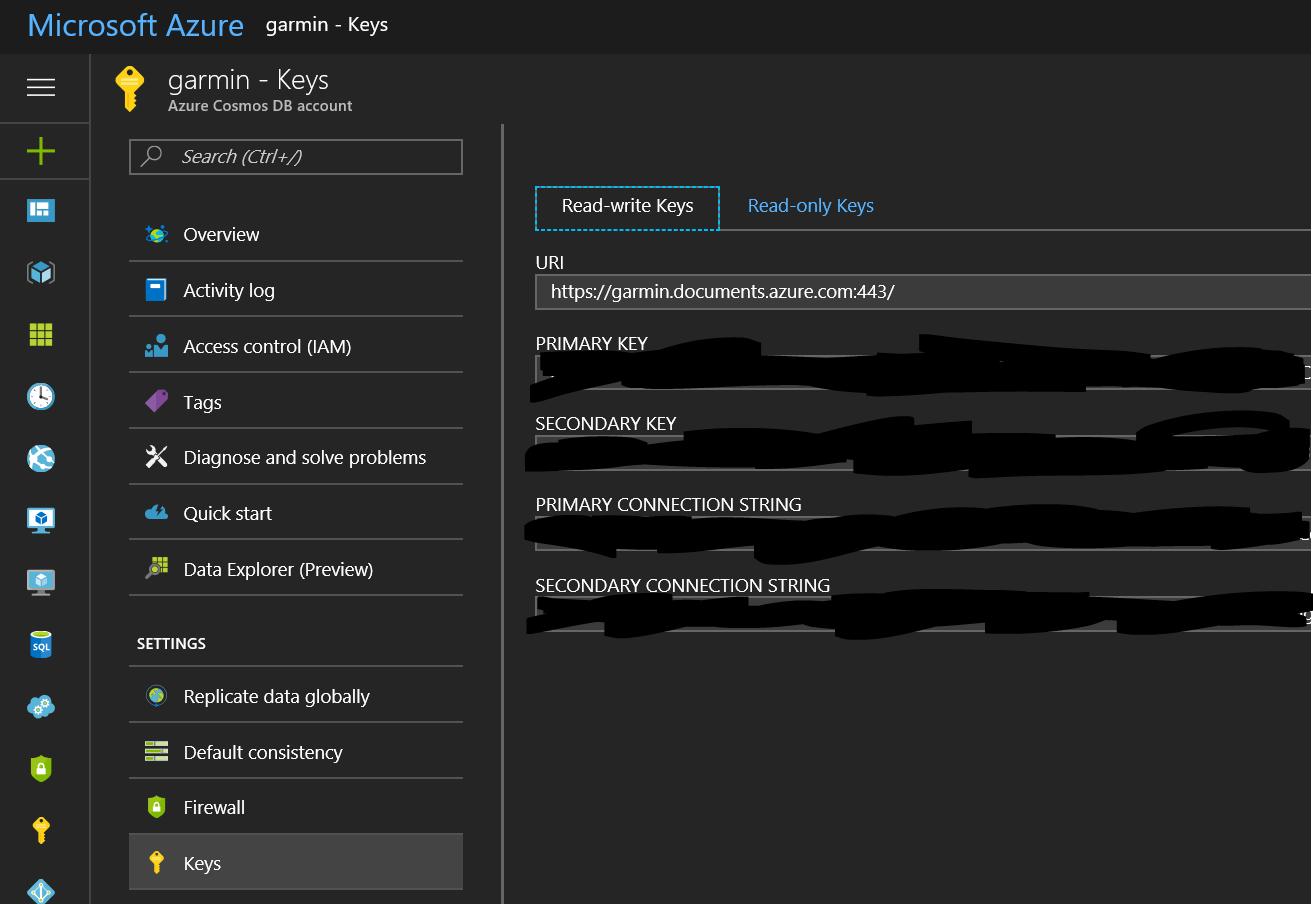1313x904 pixels.
Task: Open the Tags menu item
Action: tap(296, 402)
